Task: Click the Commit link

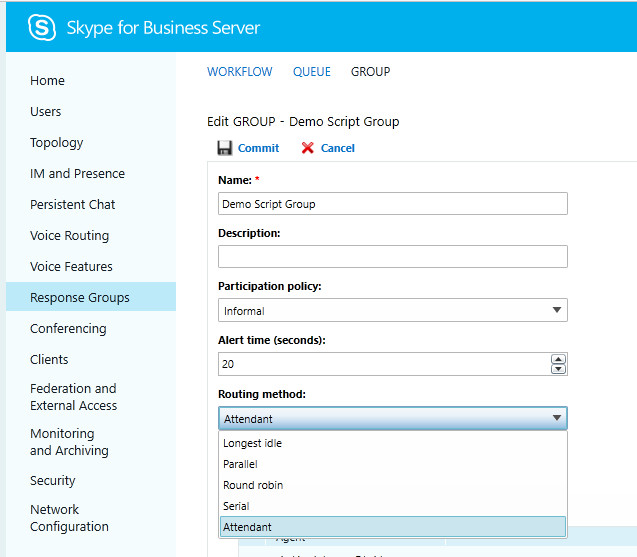Action: [258, 148]
